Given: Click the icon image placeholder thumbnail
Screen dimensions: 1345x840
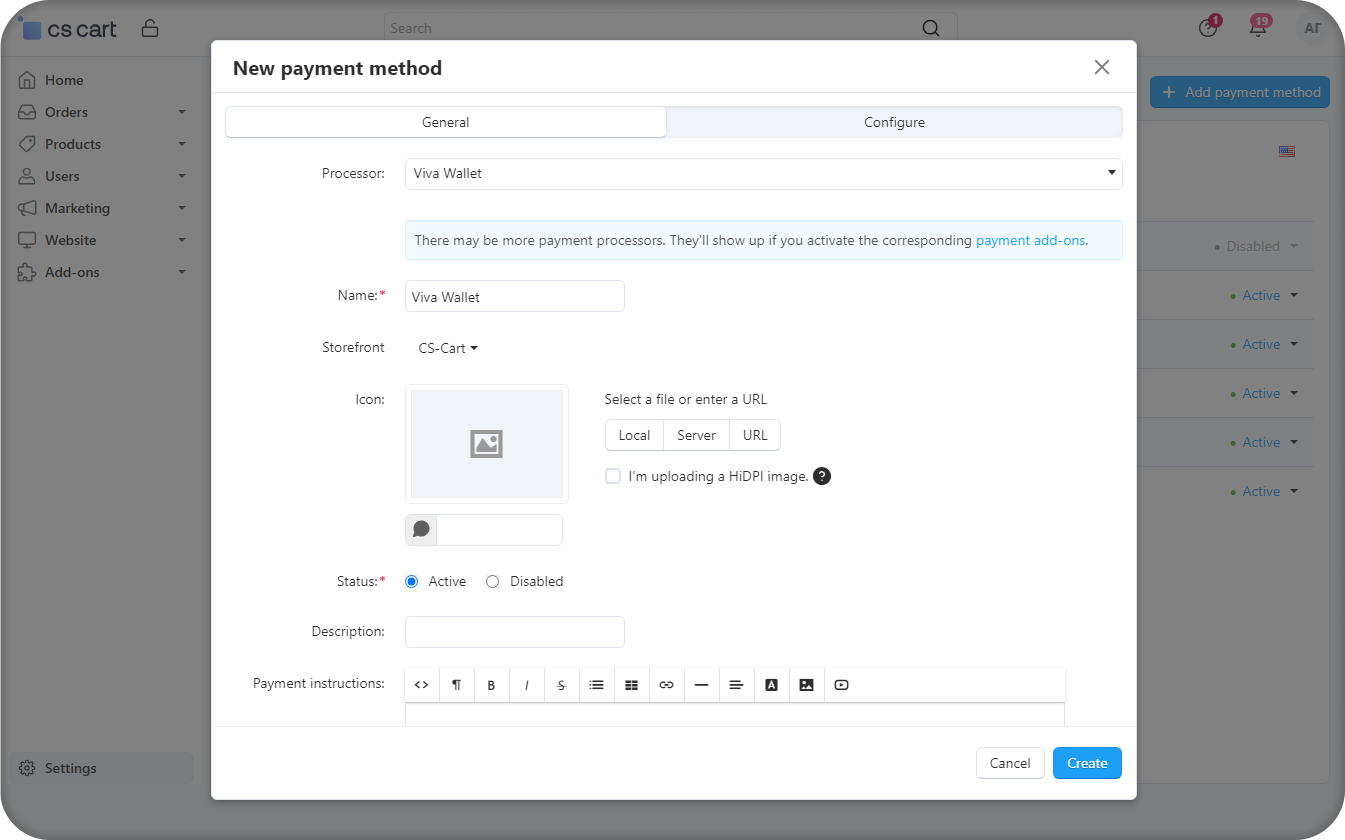Looking at the screenshot, I should coord(487,444).
